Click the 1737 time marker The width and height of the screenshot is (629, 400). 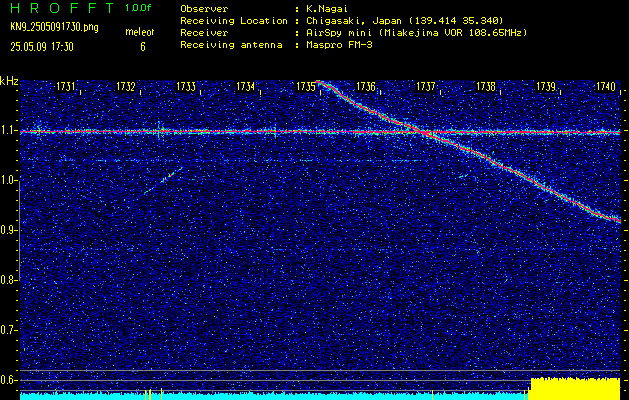[x=426, y=86]
